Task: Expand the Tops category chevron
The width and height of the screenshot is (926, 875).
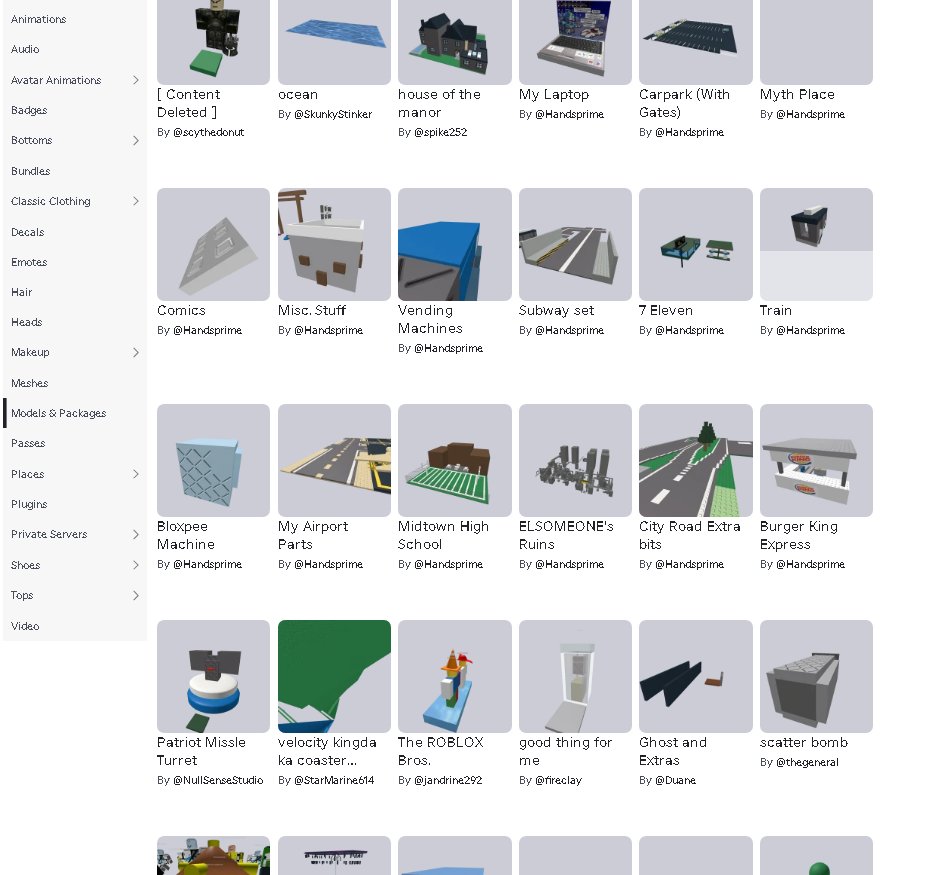Action: pos(136,595)
